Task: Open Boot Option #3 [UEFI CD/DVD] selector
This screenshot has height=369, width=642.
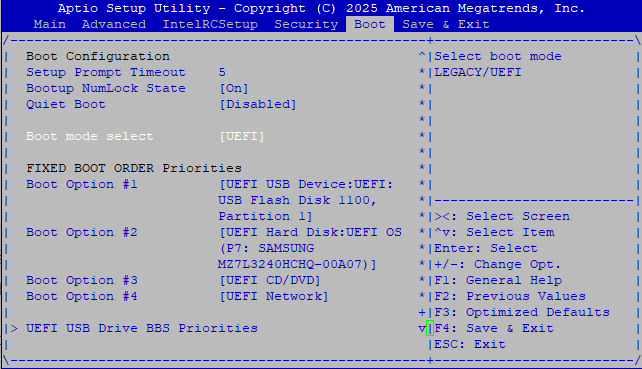Action: 270,280
